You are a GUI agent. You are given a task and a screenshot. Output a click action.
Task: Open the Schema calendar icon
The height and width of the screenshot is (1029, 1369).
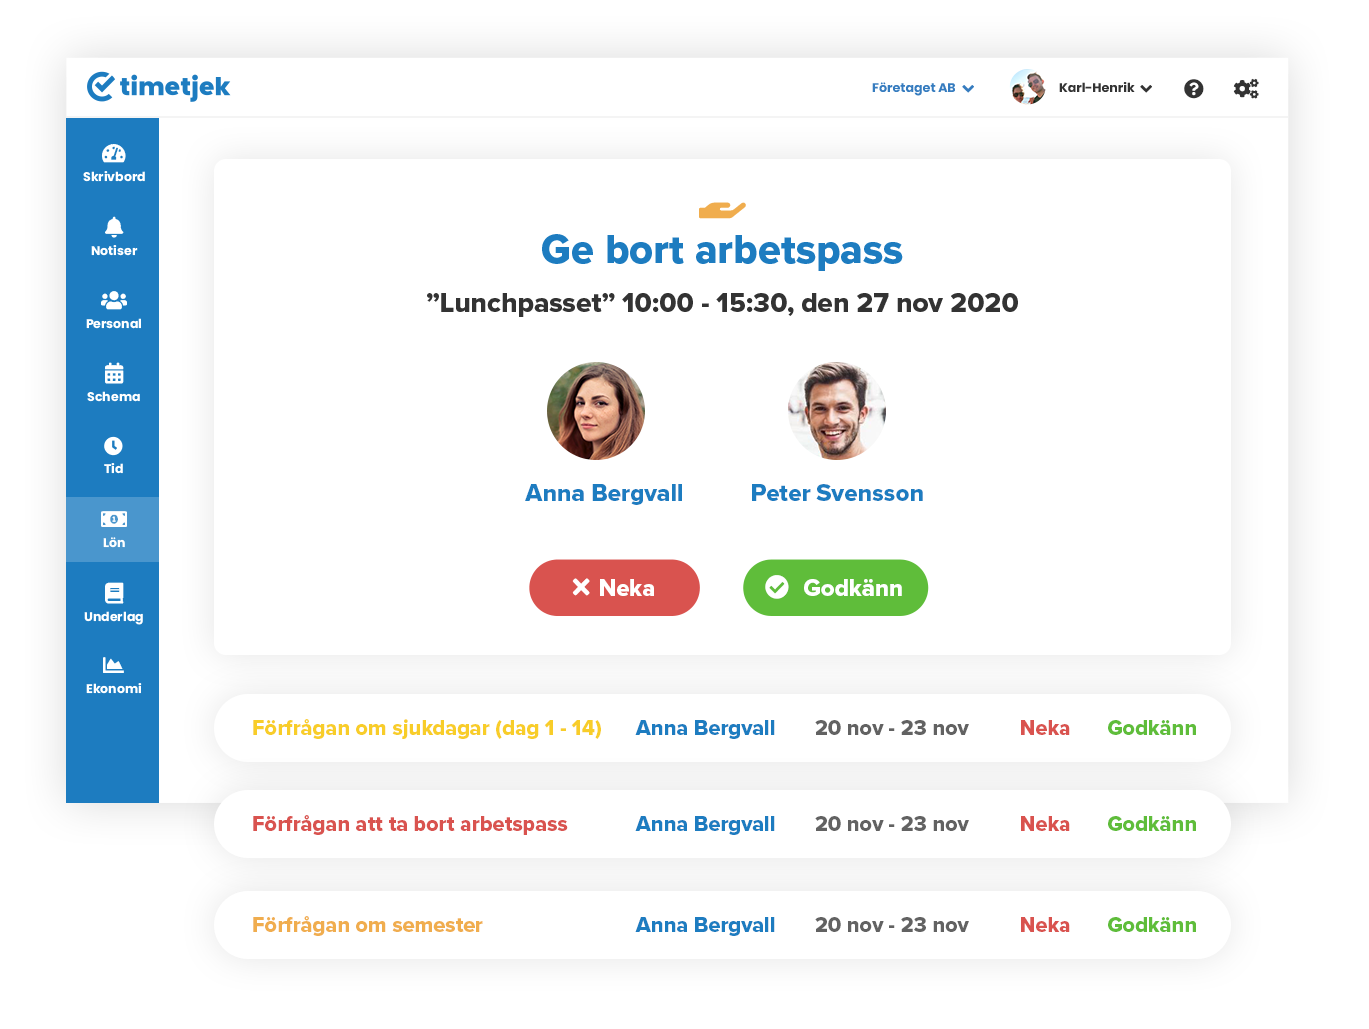point(114,373)
